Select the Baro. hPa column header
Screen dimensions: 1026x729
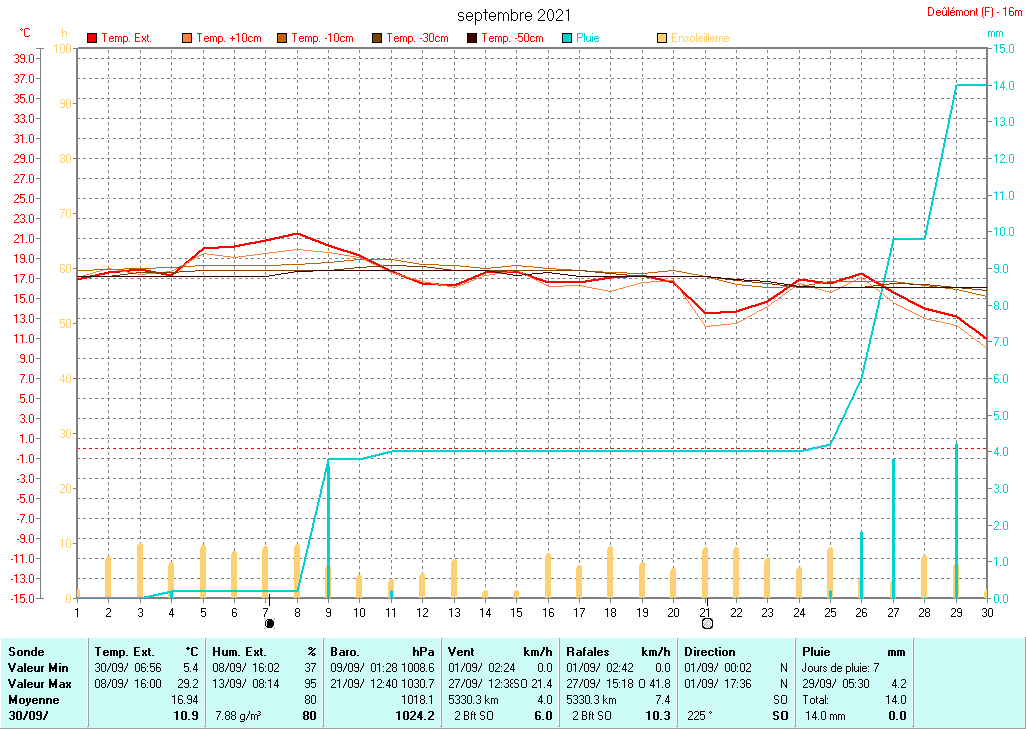(383, 651)
